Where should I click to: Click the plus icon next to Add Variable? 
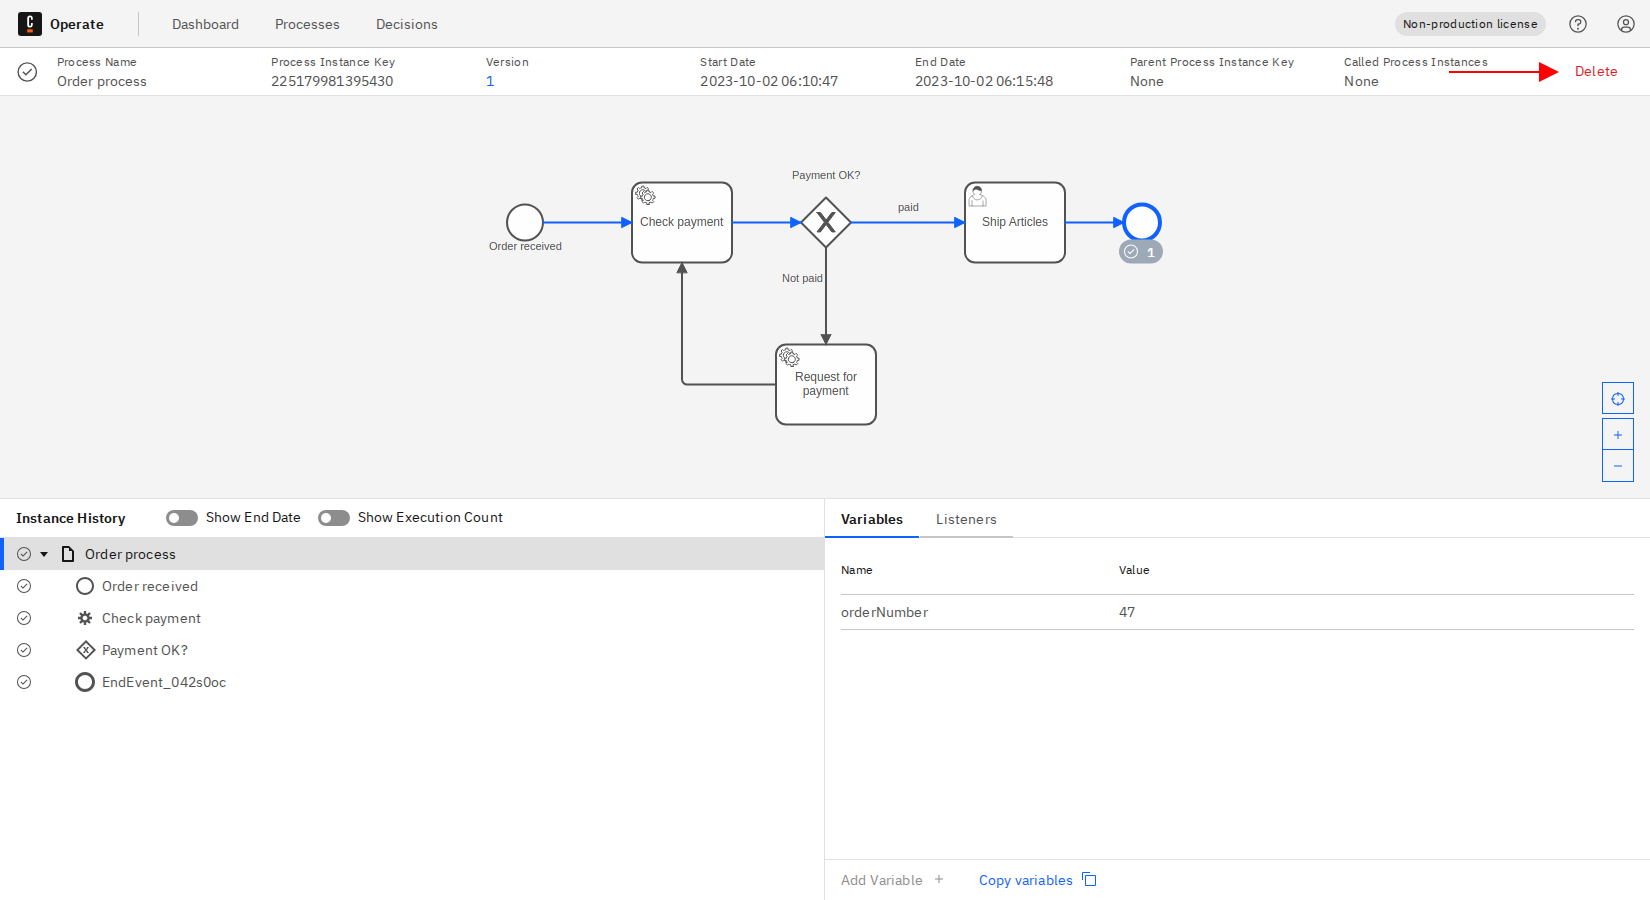[938, 879]
